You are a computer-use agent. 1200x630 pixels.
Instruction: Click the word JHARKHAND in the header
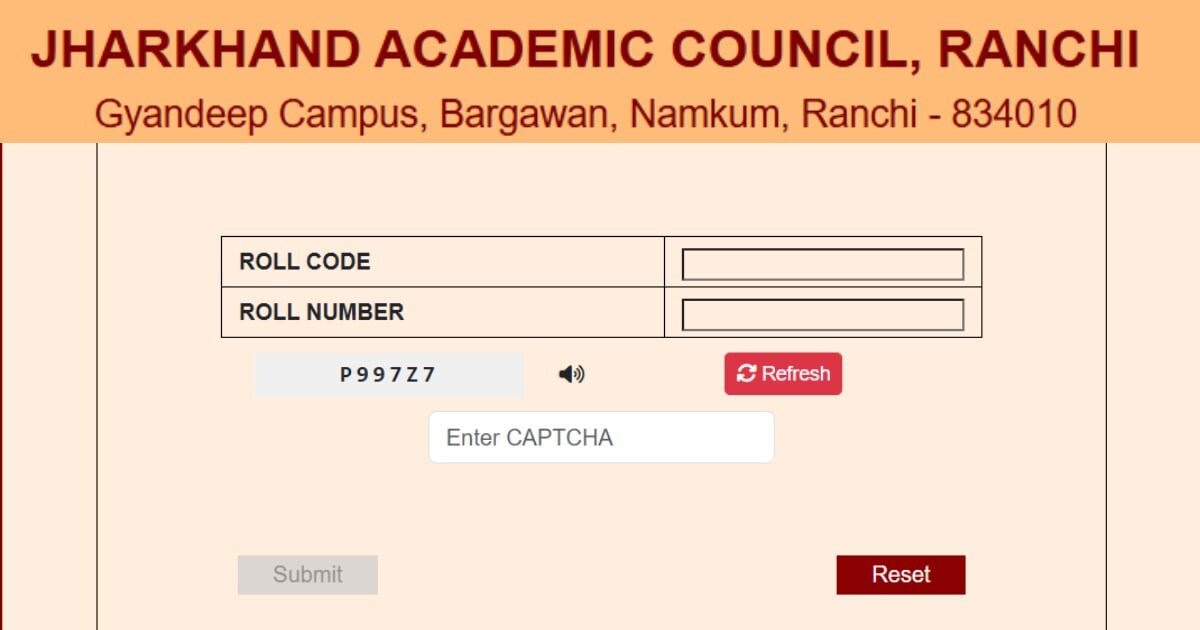[195, 51]
